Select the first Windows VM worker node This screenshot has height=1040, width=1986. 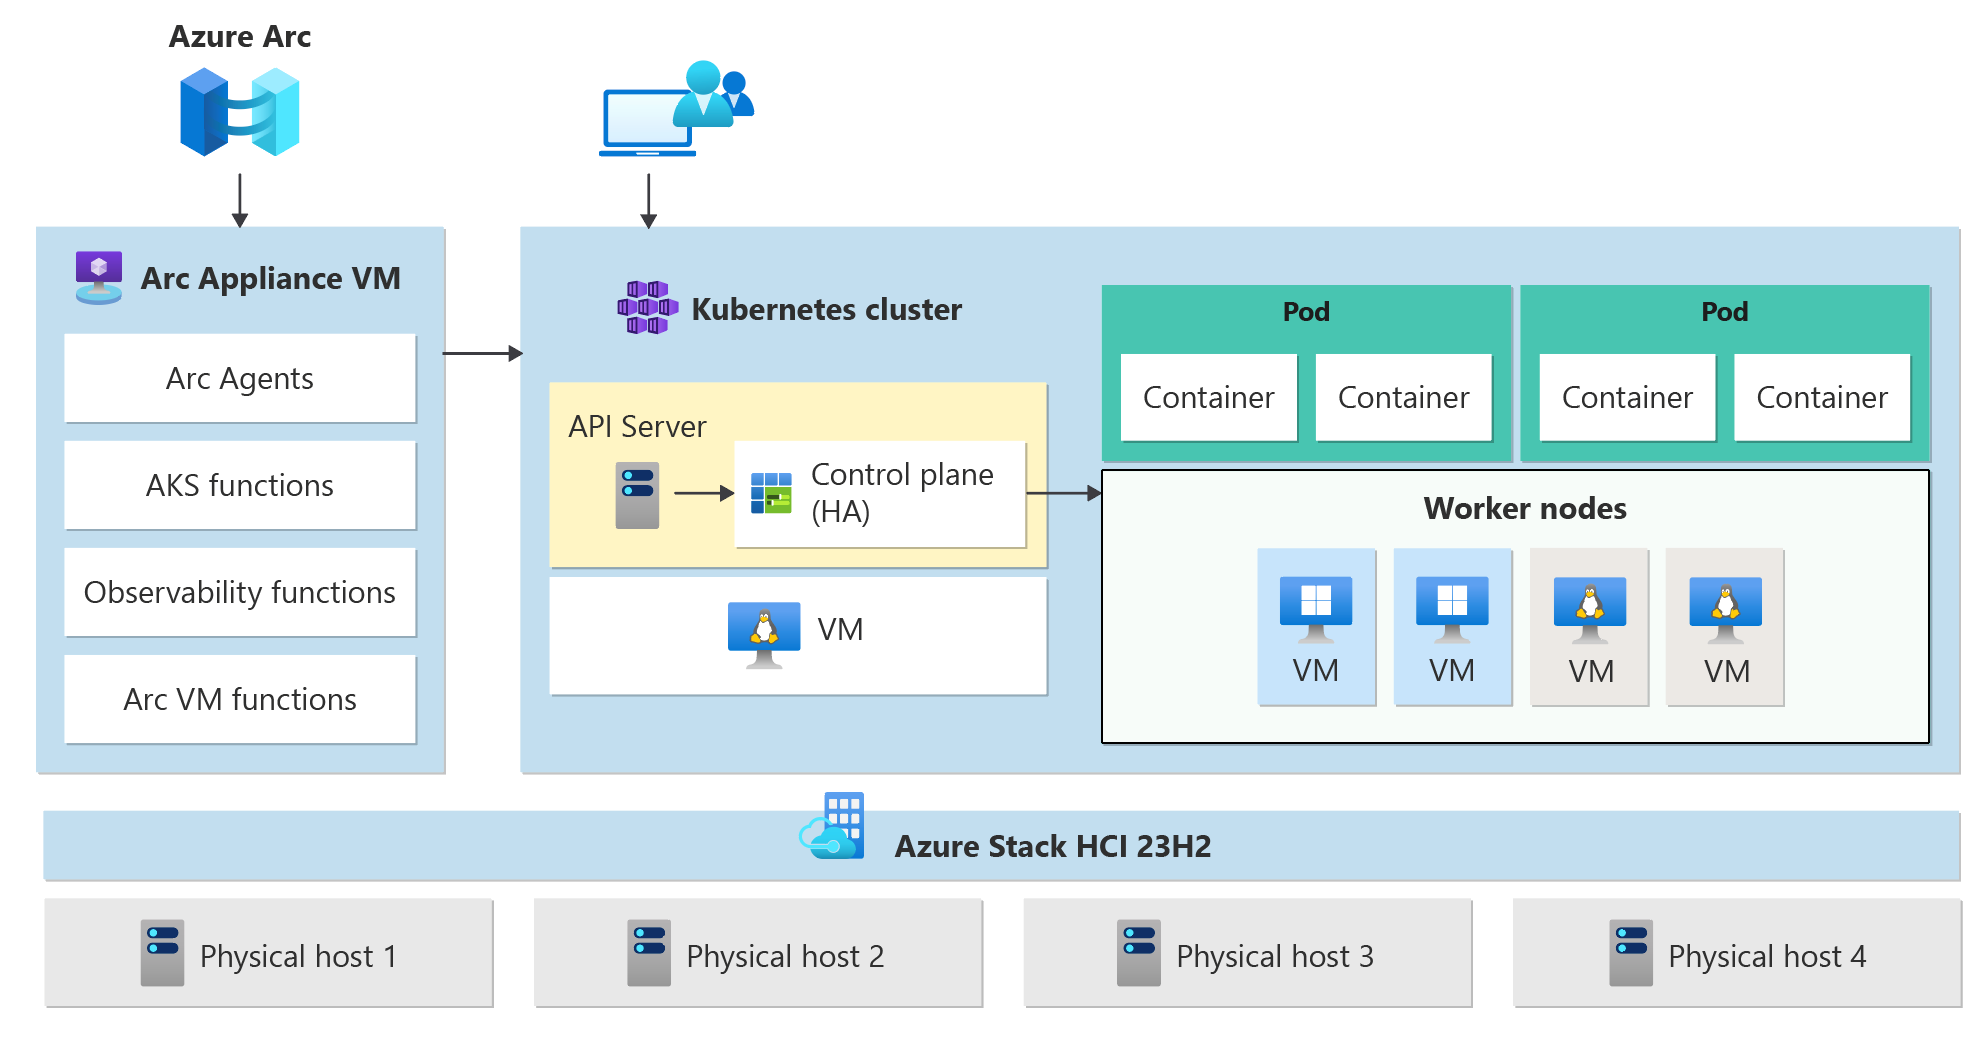tap(1316, 627)
